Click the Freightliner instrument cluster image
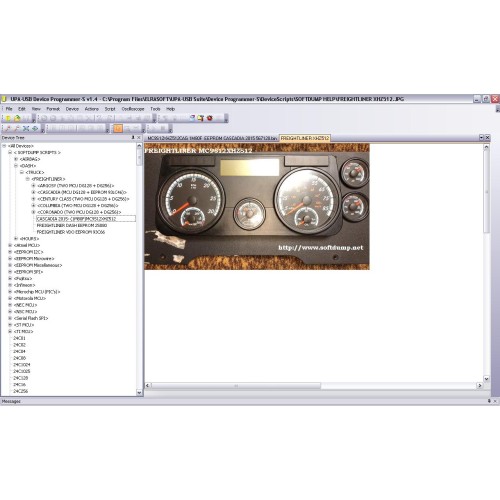The image size is (500, 500). [x=257, y=206]
